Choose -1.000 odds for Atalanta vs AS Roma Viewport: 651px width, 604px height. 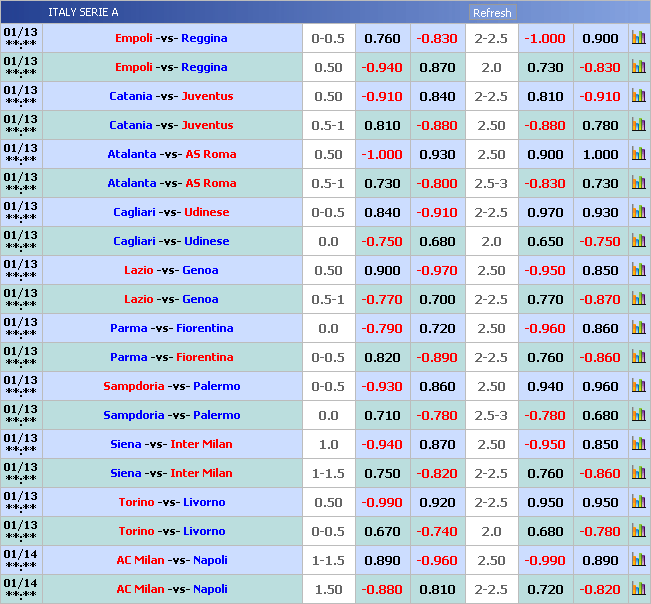[x=381, y=155]
